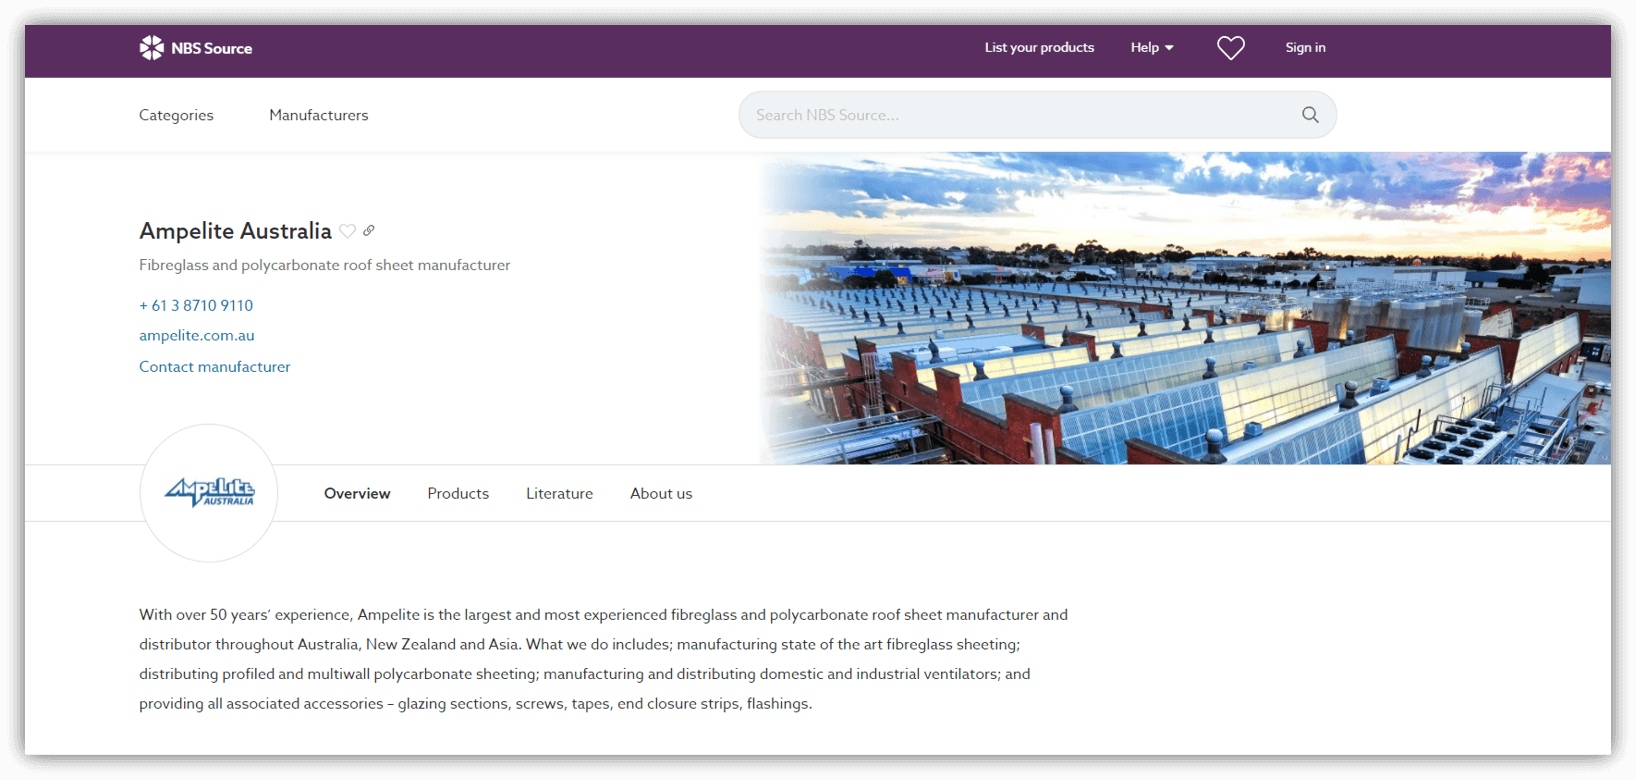Viewport: 1636px width, 780px height.
Task: Click Sign in
Action: tap(1305, 48)
